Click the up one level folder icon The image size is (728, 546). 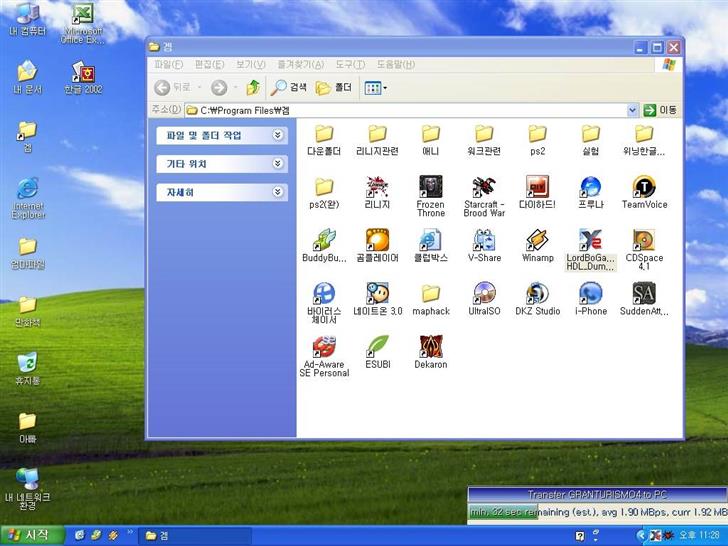click(x=253, y=87)
